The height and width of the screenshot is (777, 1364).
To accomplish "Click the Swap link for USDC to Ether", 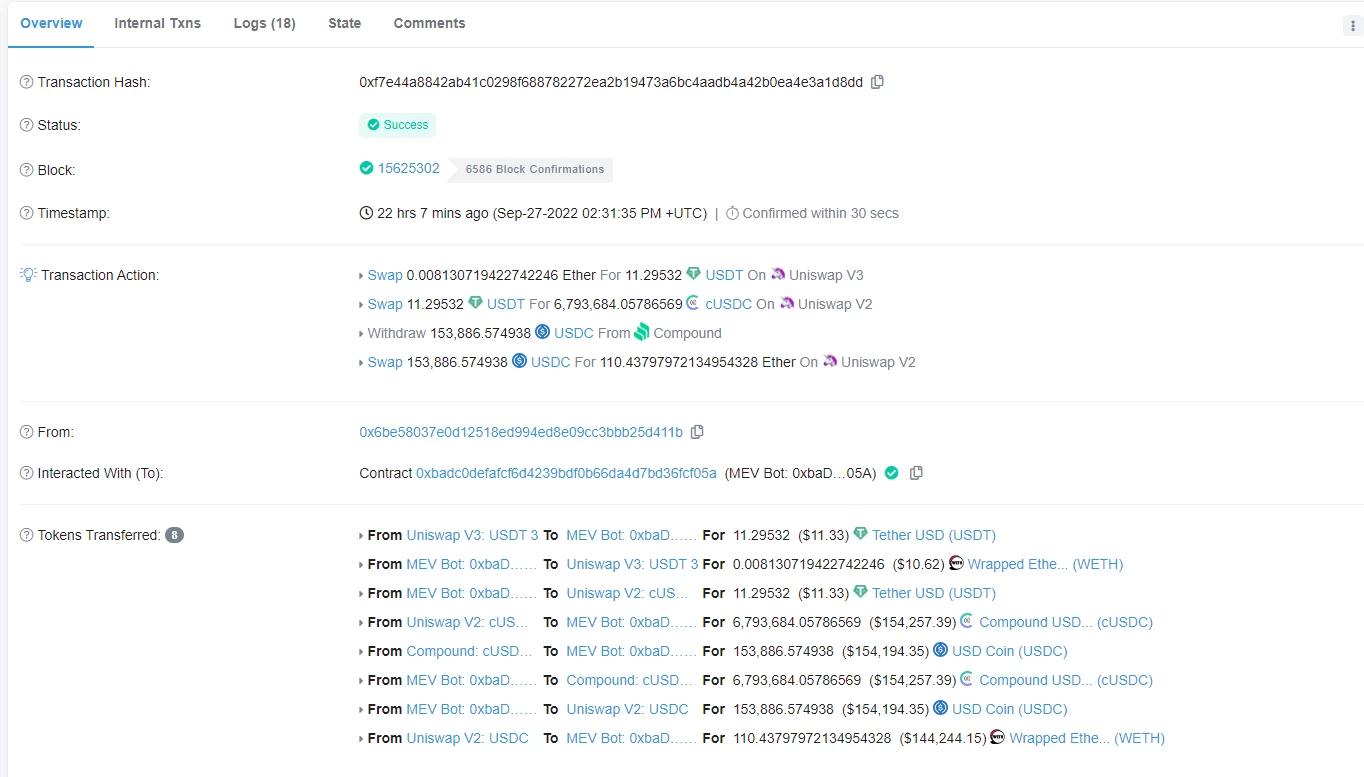I will [385, 362].
